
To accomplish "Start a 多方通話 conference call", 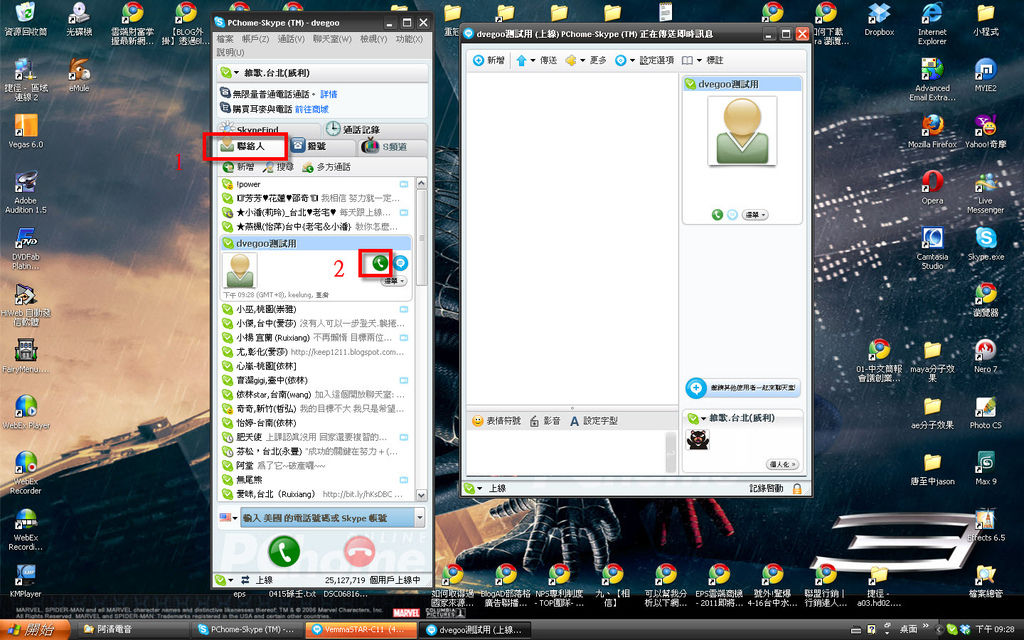I will [x=327, y=167].
